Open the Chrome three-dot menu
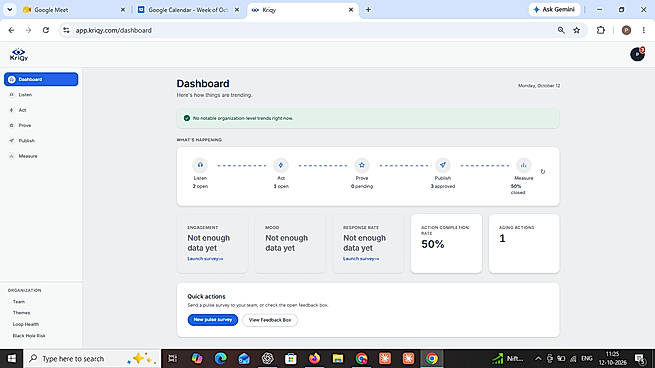The width and height of the screenshot is (655, 368). (x=644, y=30)
